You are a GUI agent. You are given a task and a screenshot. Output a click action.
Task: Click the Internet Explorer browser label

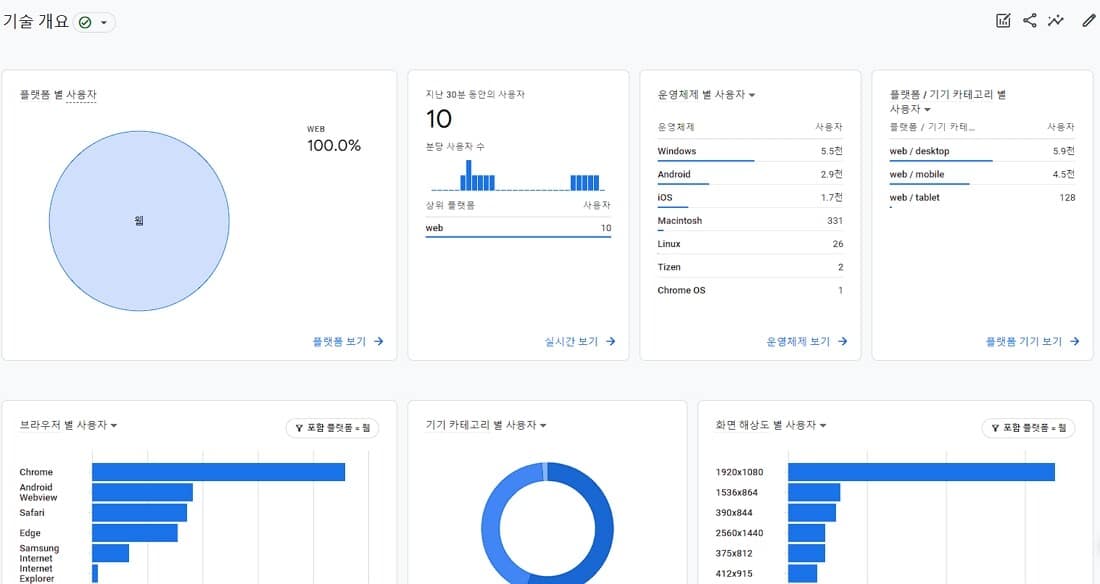36,573
